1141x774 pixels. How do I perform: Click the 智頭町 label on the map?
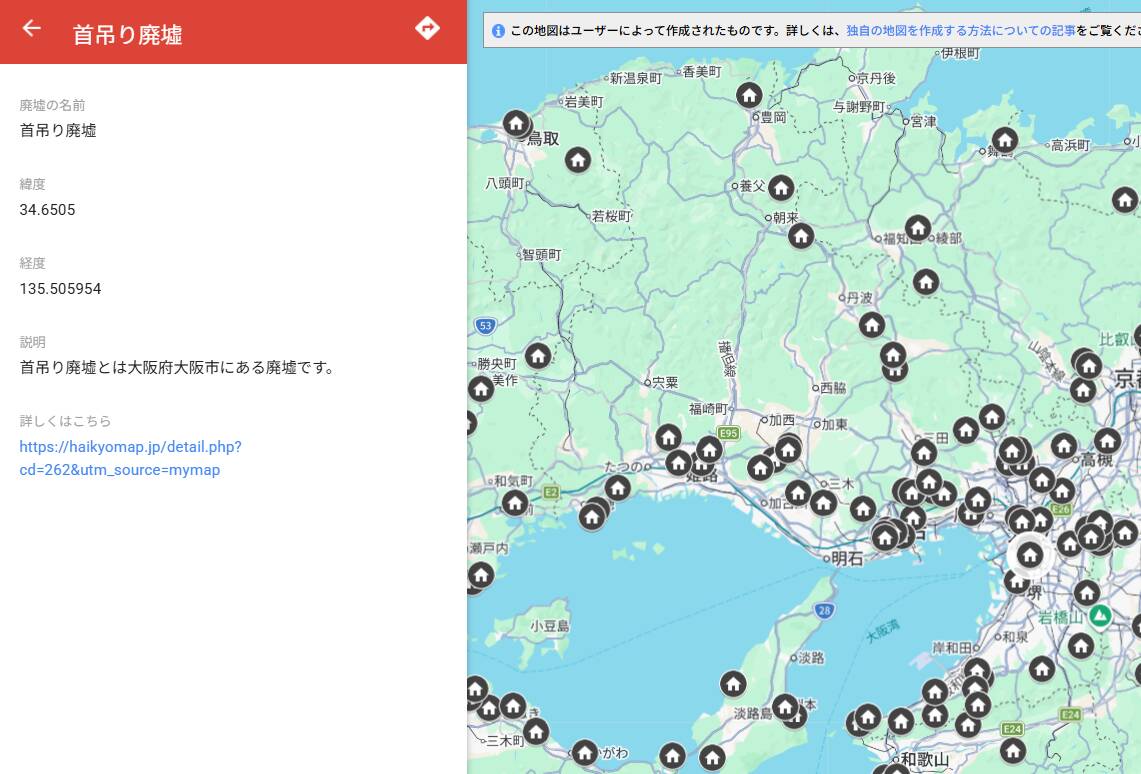[x=541, y=255]
